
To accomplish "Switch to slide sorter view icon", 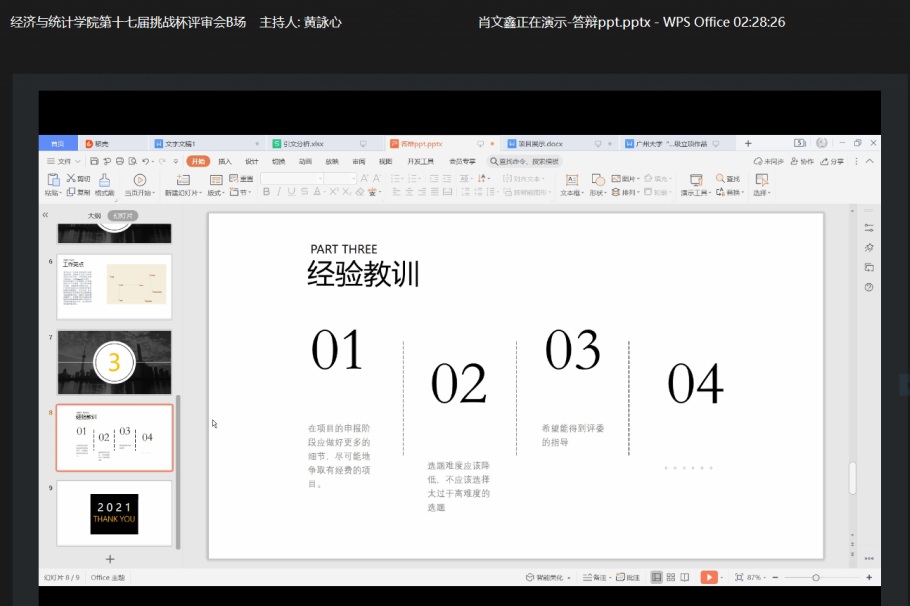I will (x=670, y=577).
